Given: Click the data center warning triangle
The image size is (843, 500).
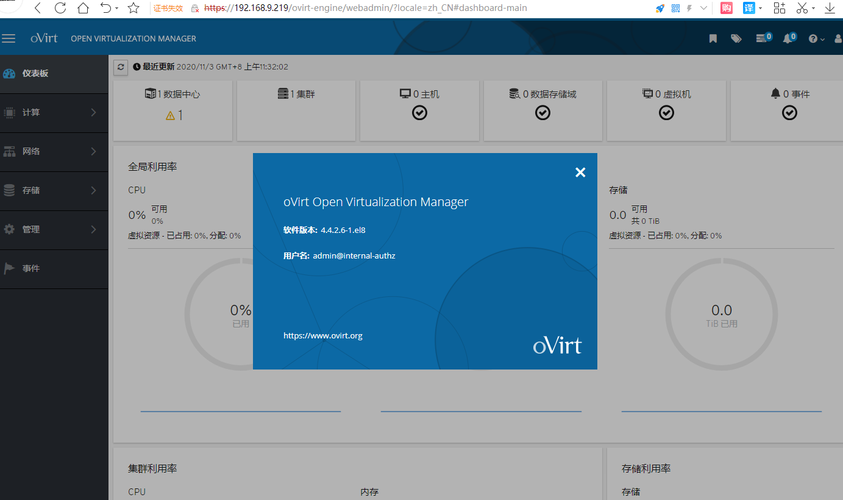Looking at the screenshot, I should (170, 116).
